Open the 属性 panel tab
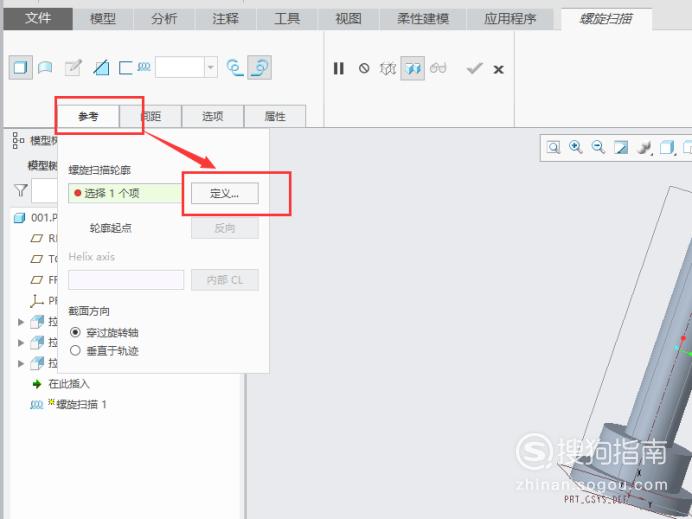This screenshot has width=692, height=519. 275,117
